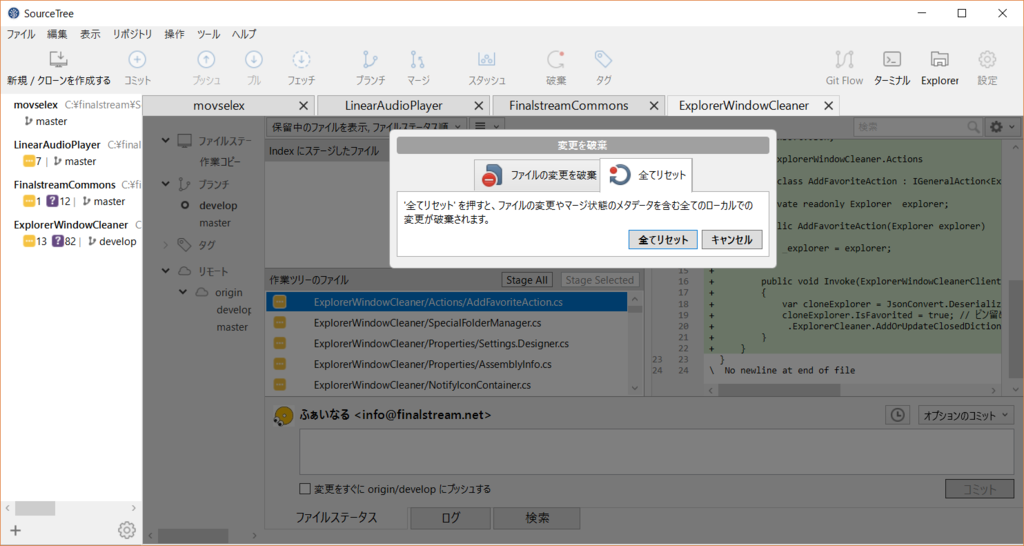Switch to the 検索 bottom tab
Screen dimensions: 1024x546
[x=537, y=517]
